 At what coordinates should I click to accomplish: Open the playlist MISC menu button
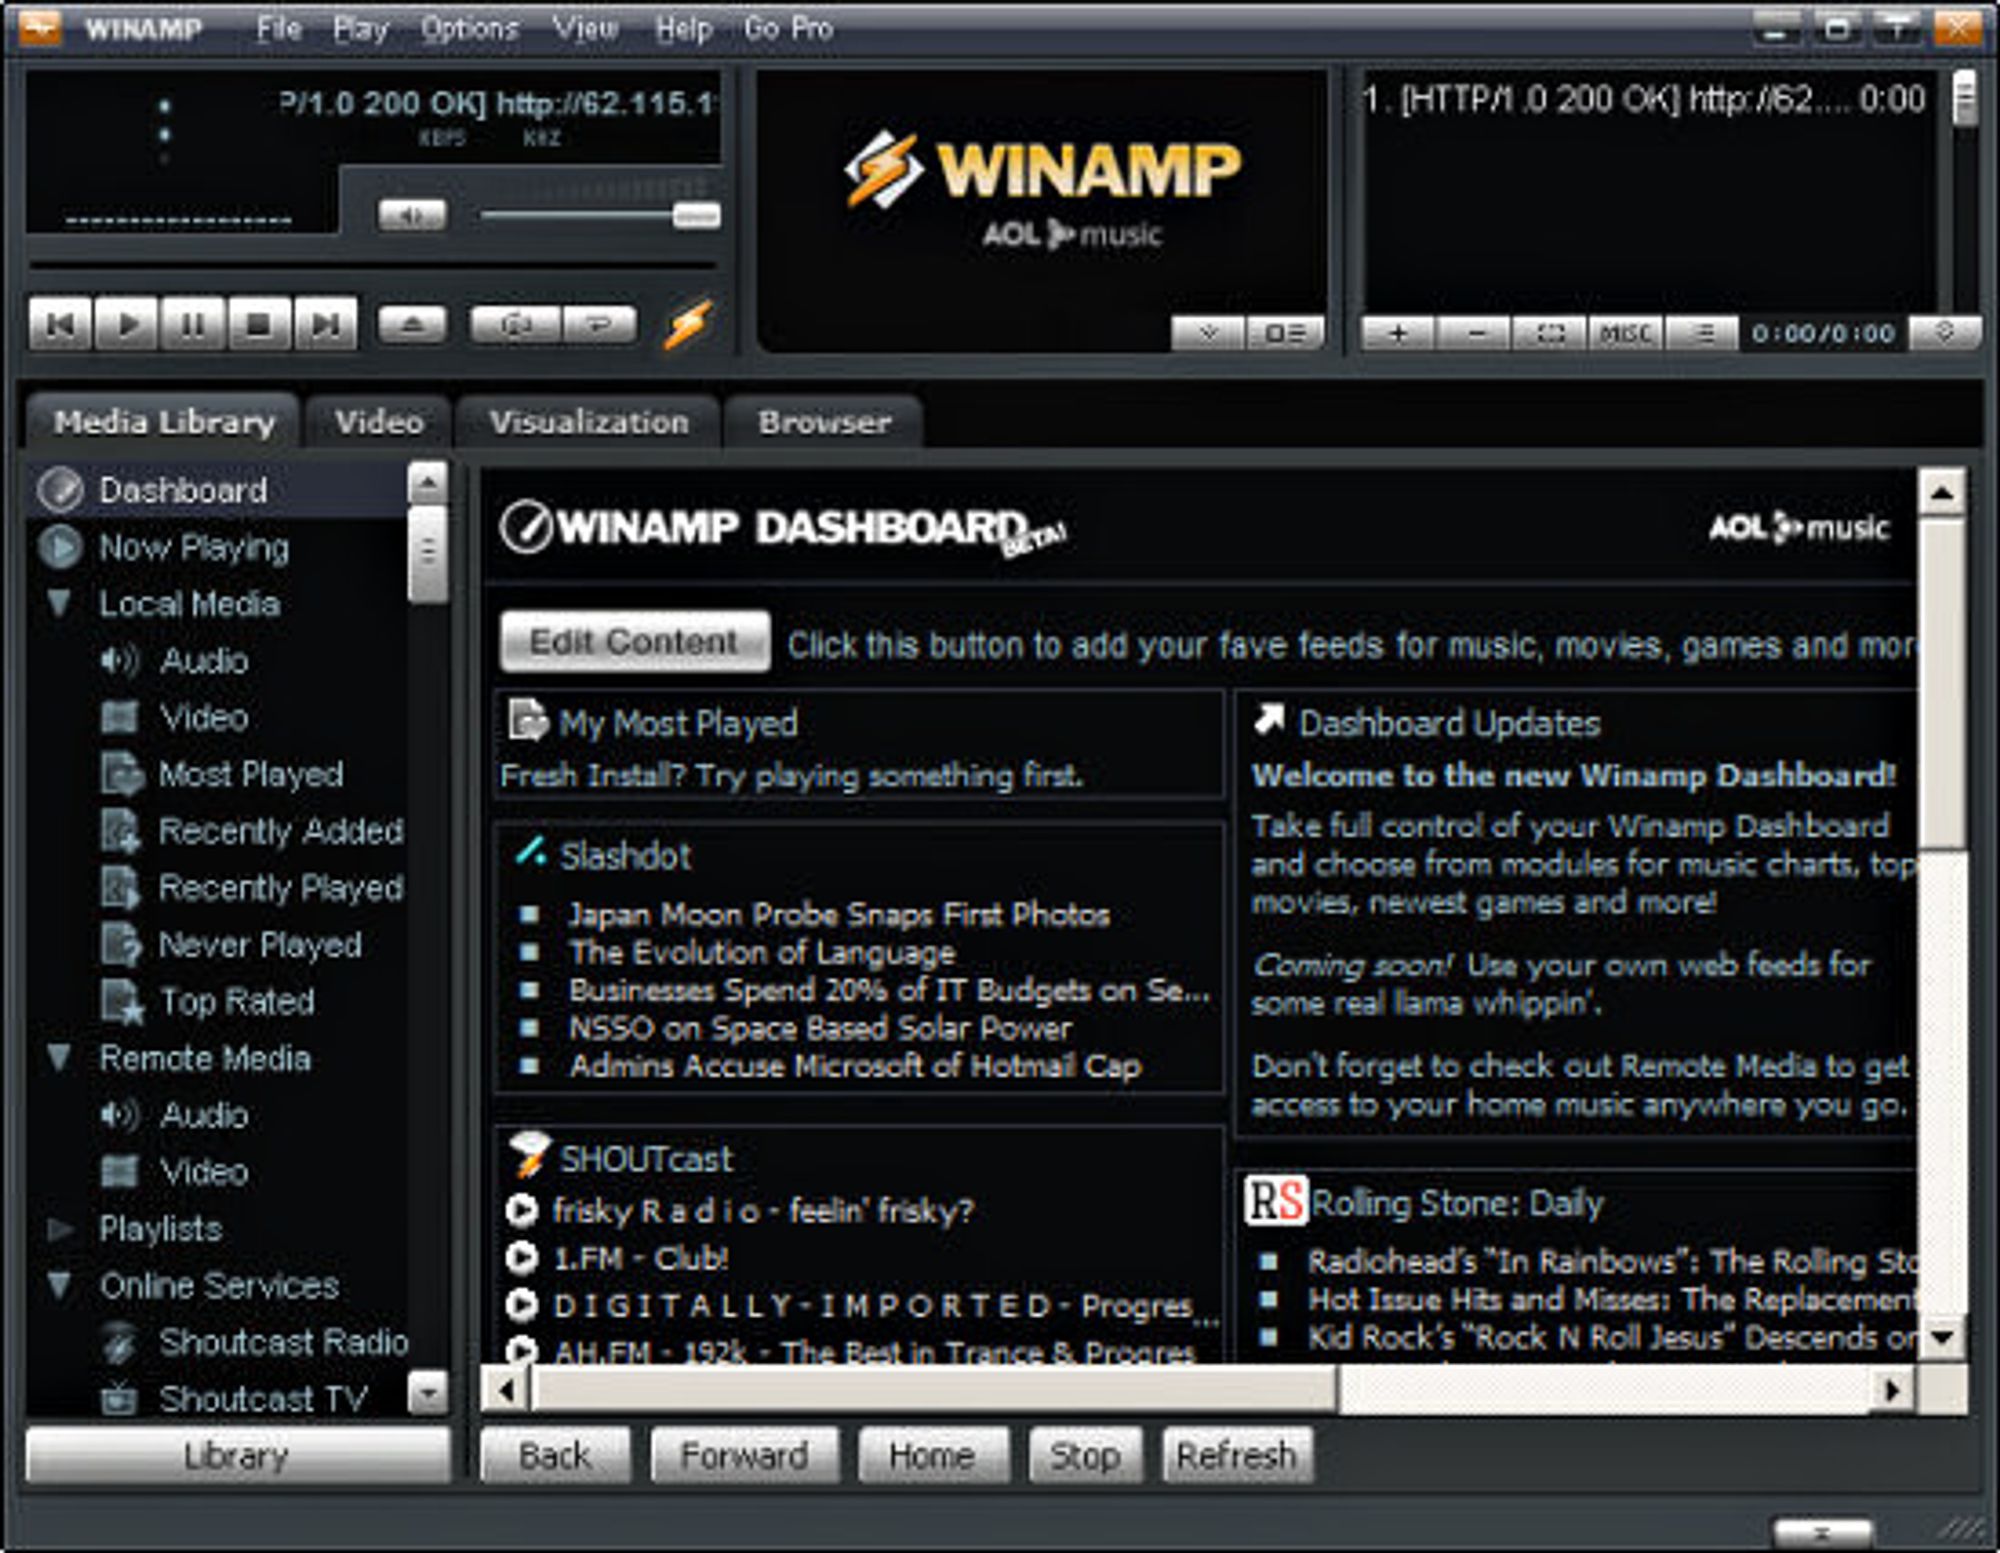1626,334
